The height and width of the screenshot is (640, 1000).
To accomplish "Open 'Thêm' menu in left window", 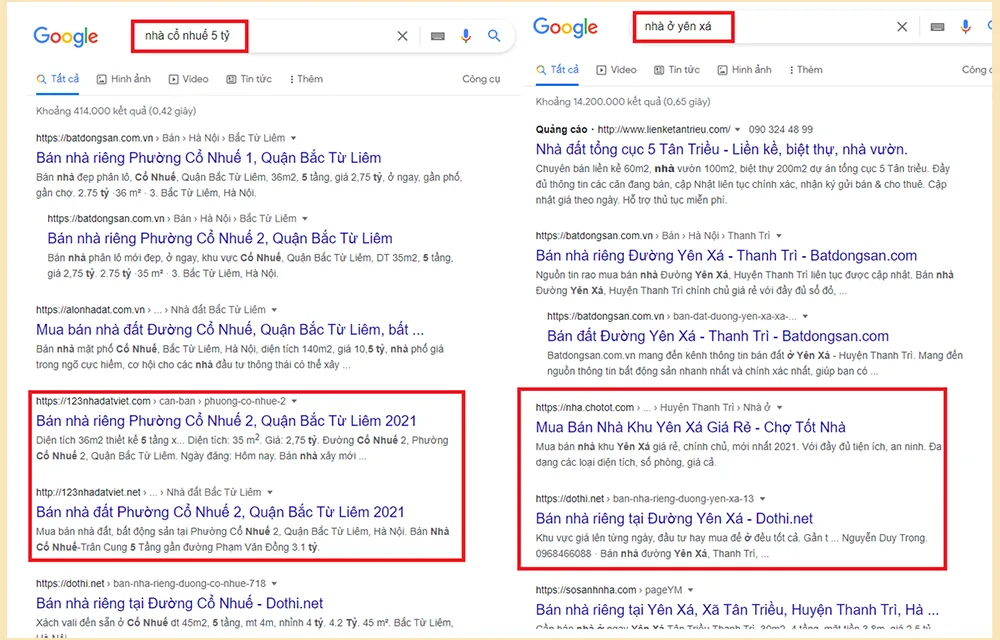I will point(306,79).
